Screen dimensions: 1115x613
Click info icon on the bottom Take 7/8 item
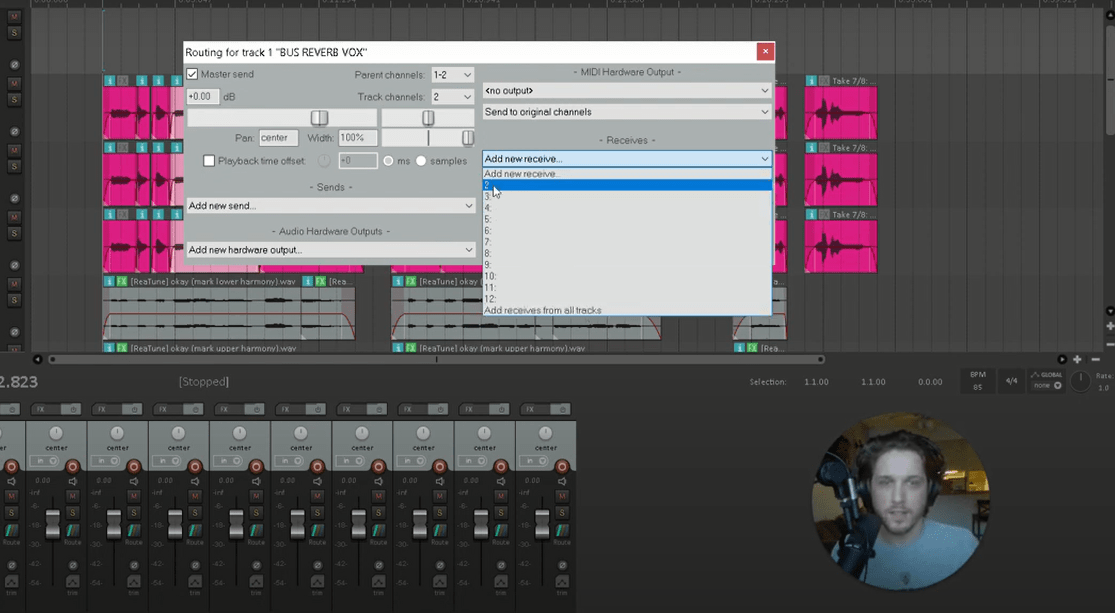pos(811,215)
